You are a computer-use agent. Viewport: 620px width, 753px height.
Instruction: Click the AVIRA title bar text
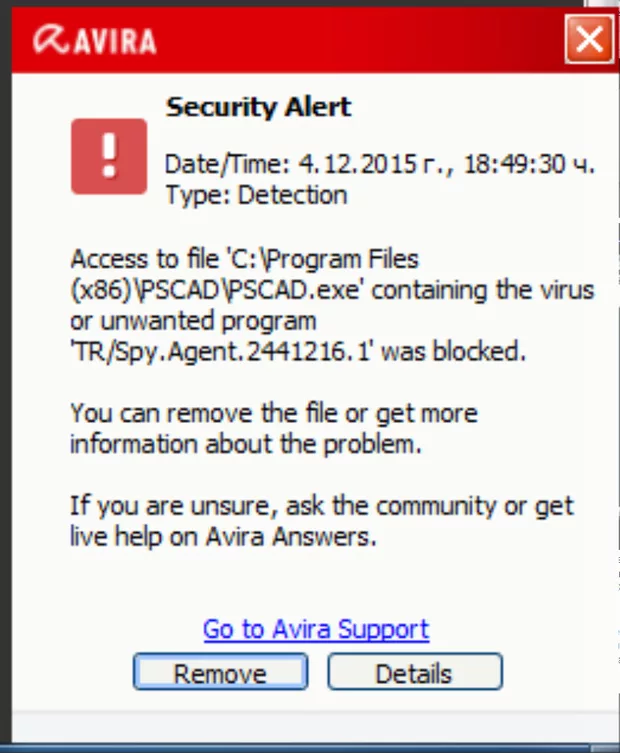click(x=112, y=41)
